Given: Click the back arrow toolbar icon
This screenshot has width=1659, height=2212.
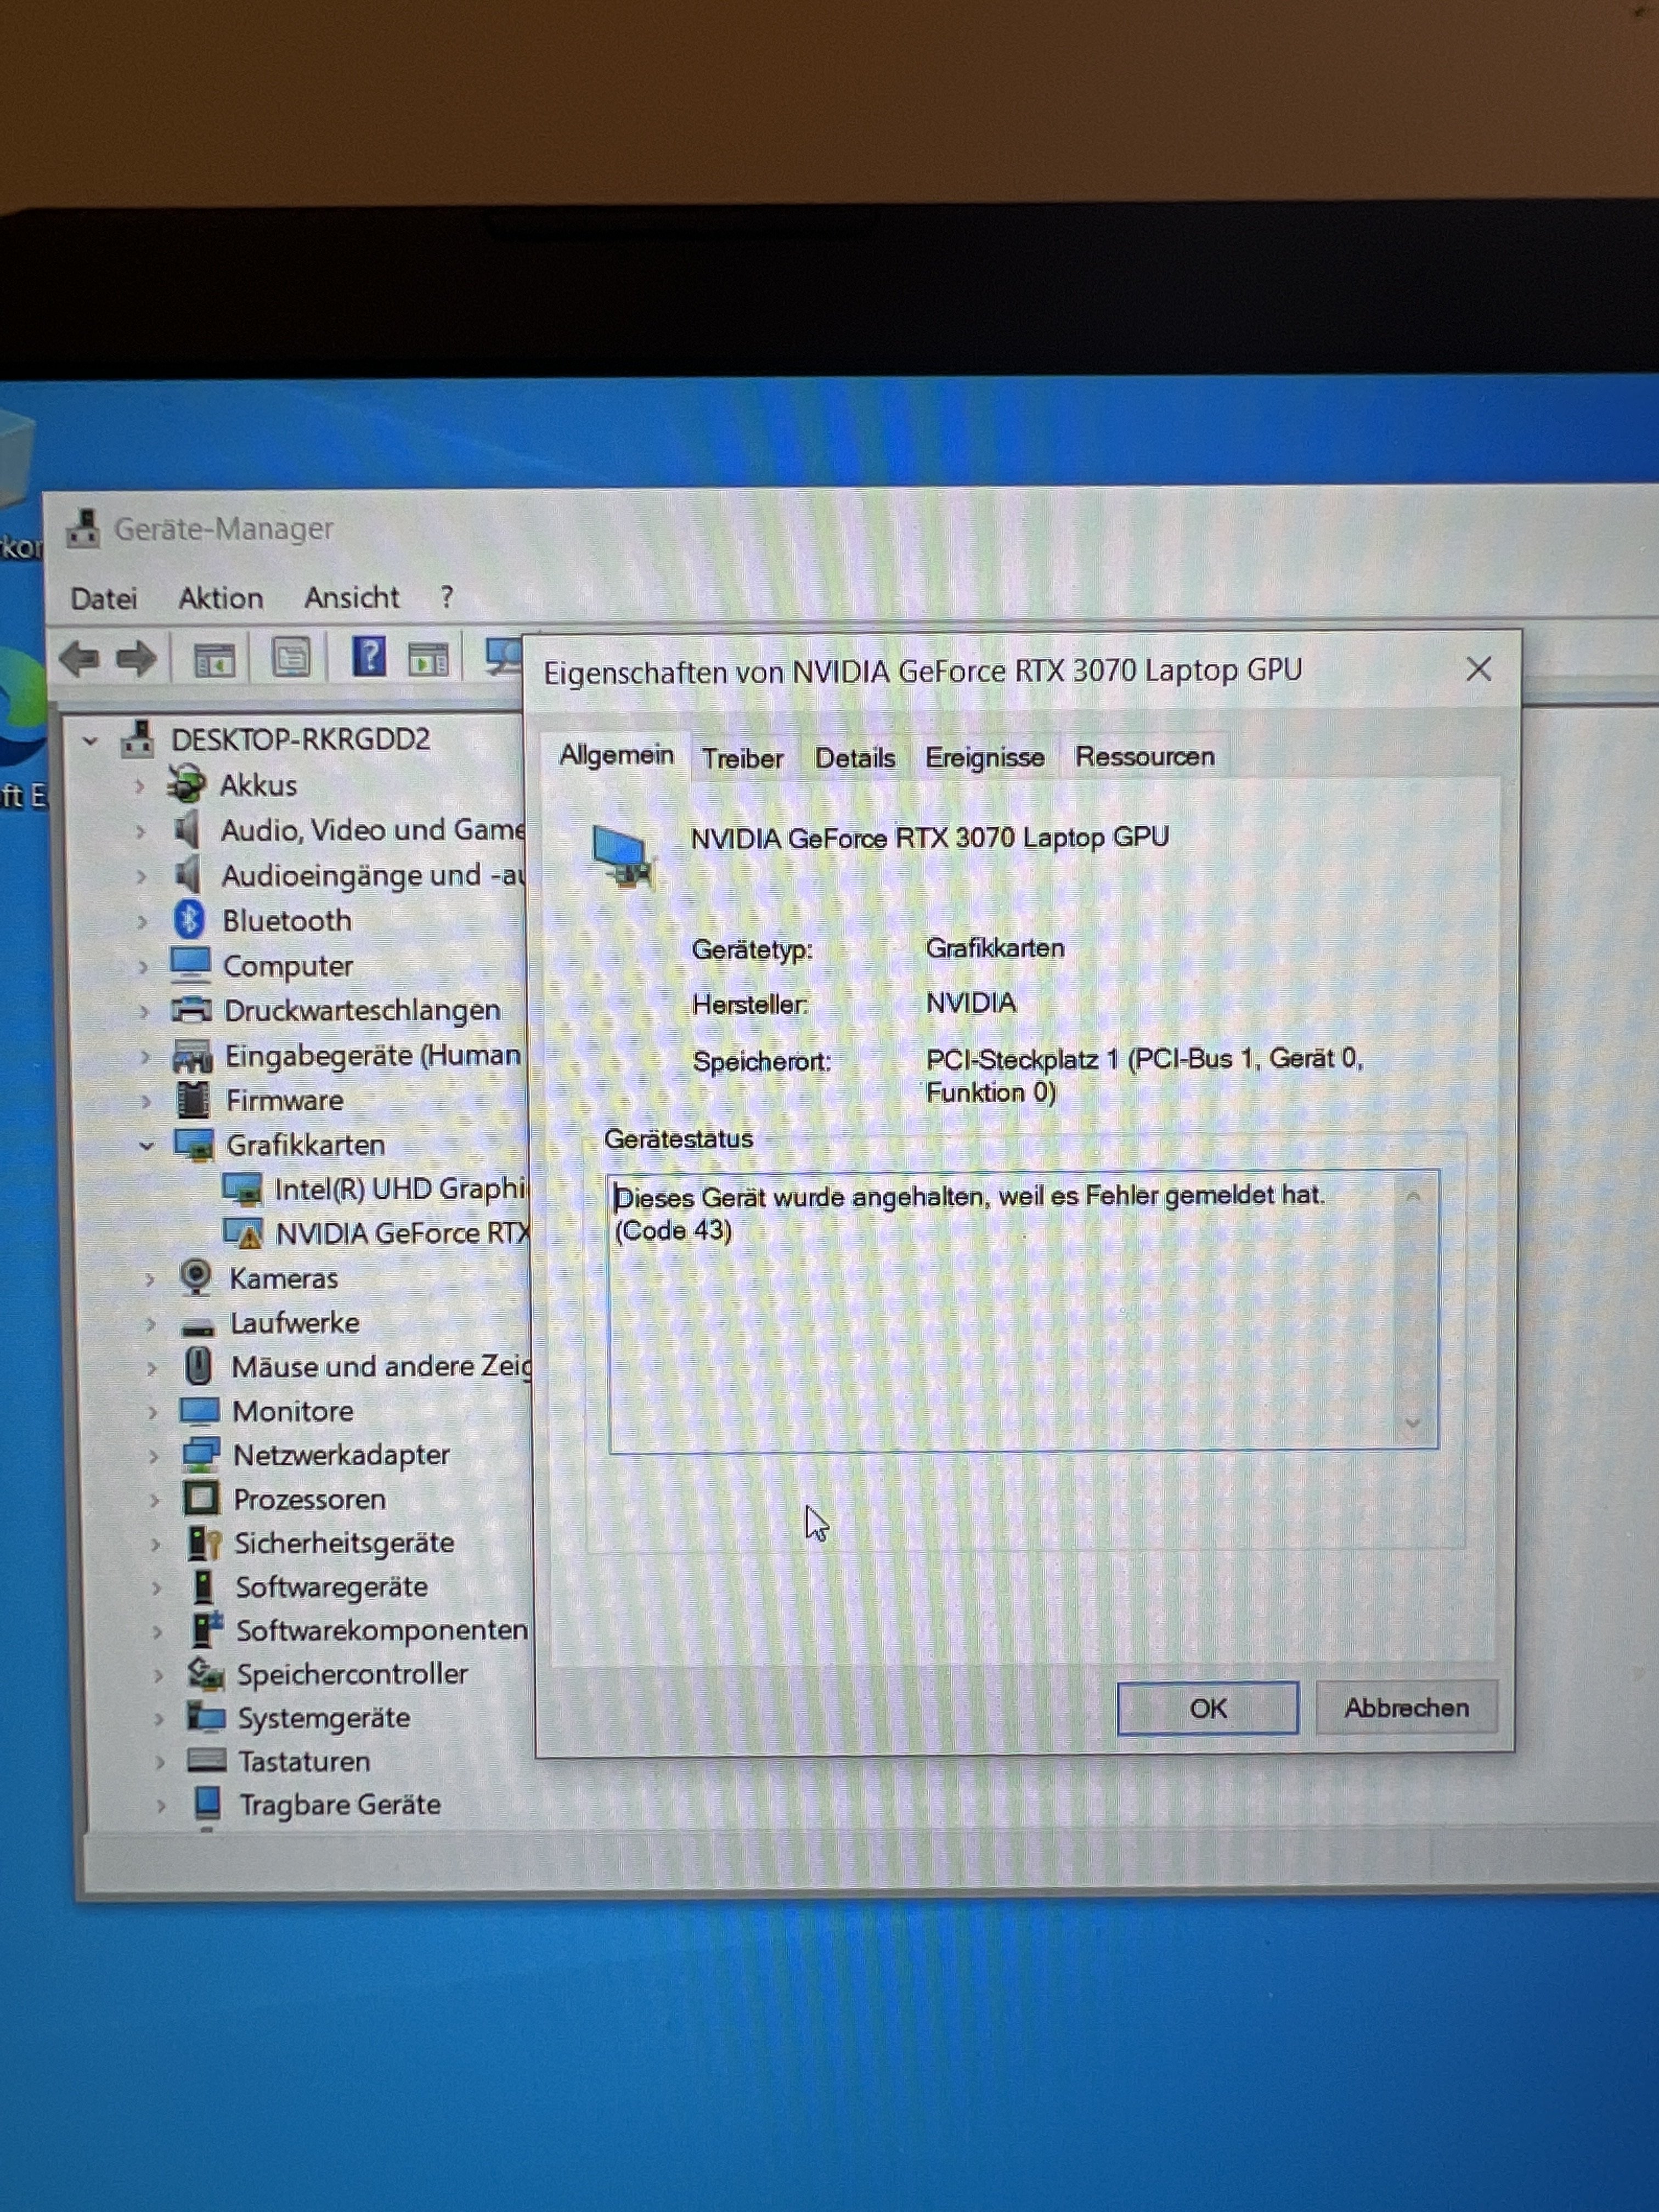Looking at the screenshot, I should pyautogui.click(x=79, y=658).
